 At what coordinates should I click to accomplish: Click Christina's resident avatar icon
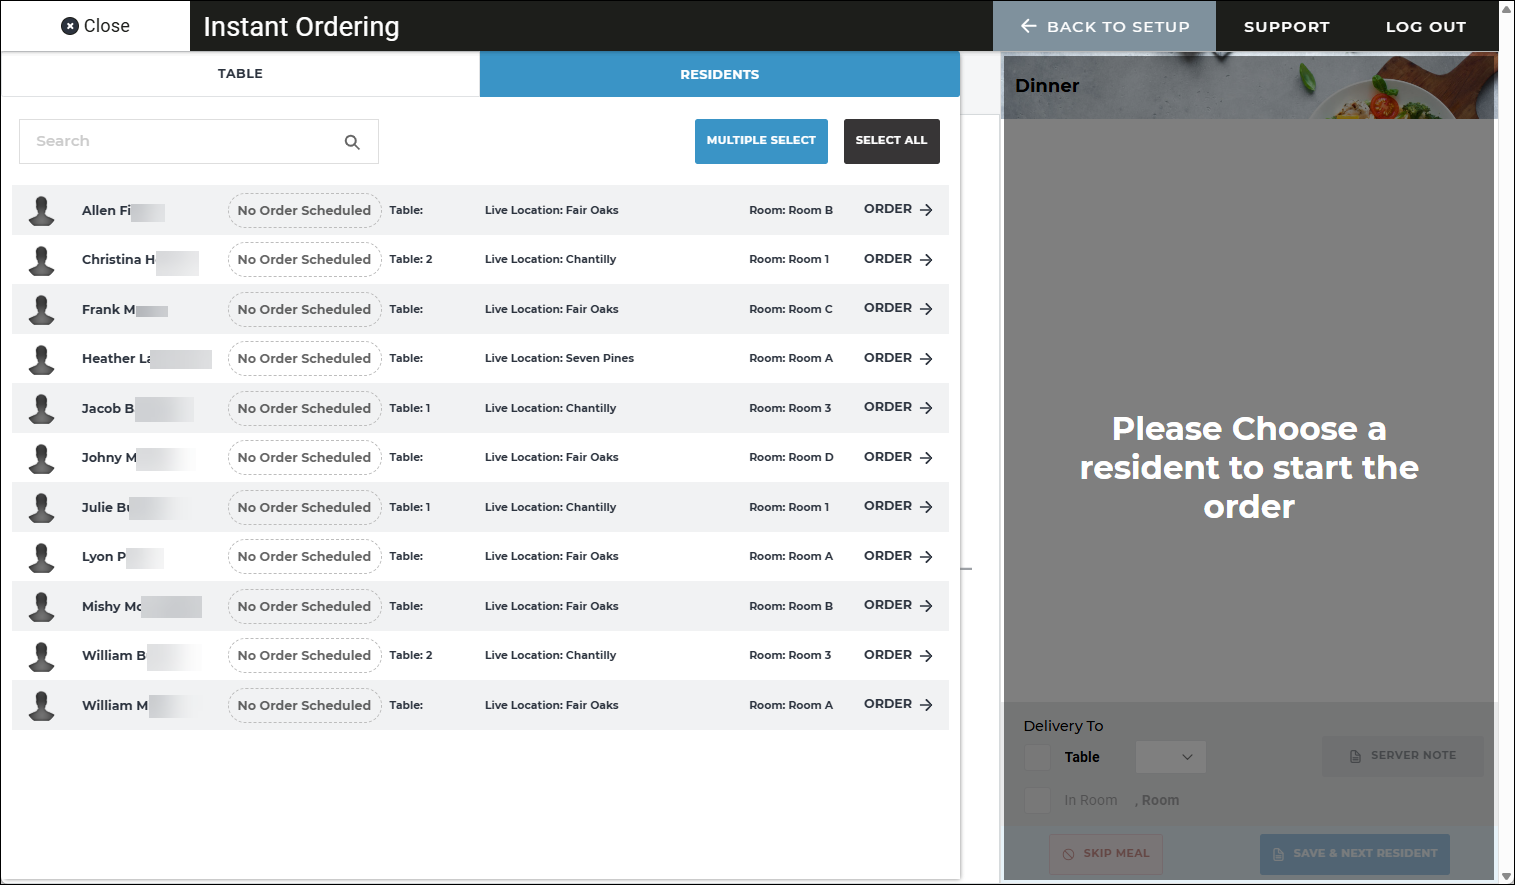42,260
